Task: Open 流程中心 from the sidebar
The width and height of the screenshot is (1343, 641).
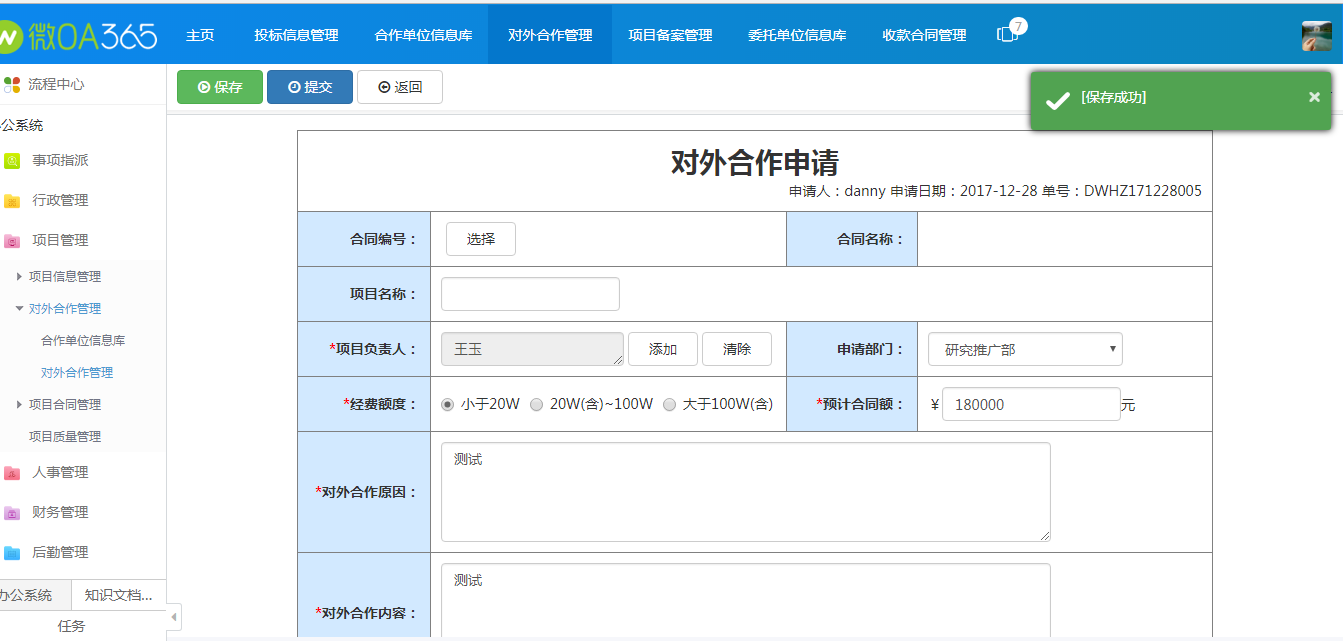Action: click(x=55, y=85)
